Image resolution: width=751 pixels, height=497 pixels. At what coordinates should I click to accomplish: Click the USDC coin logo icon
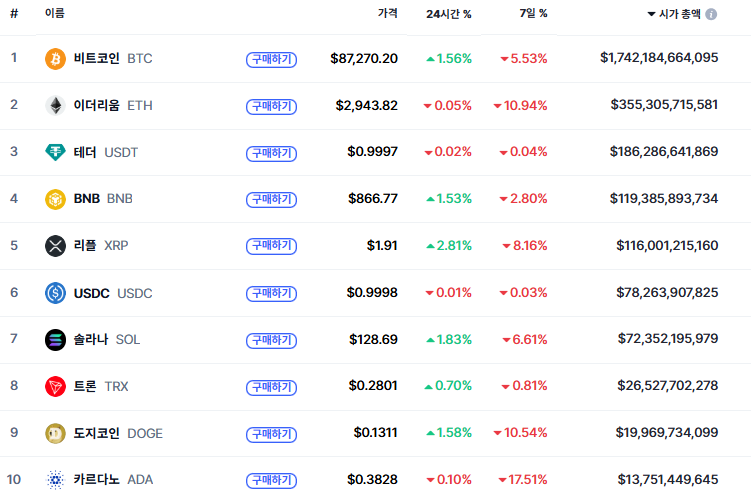[55, 293]
